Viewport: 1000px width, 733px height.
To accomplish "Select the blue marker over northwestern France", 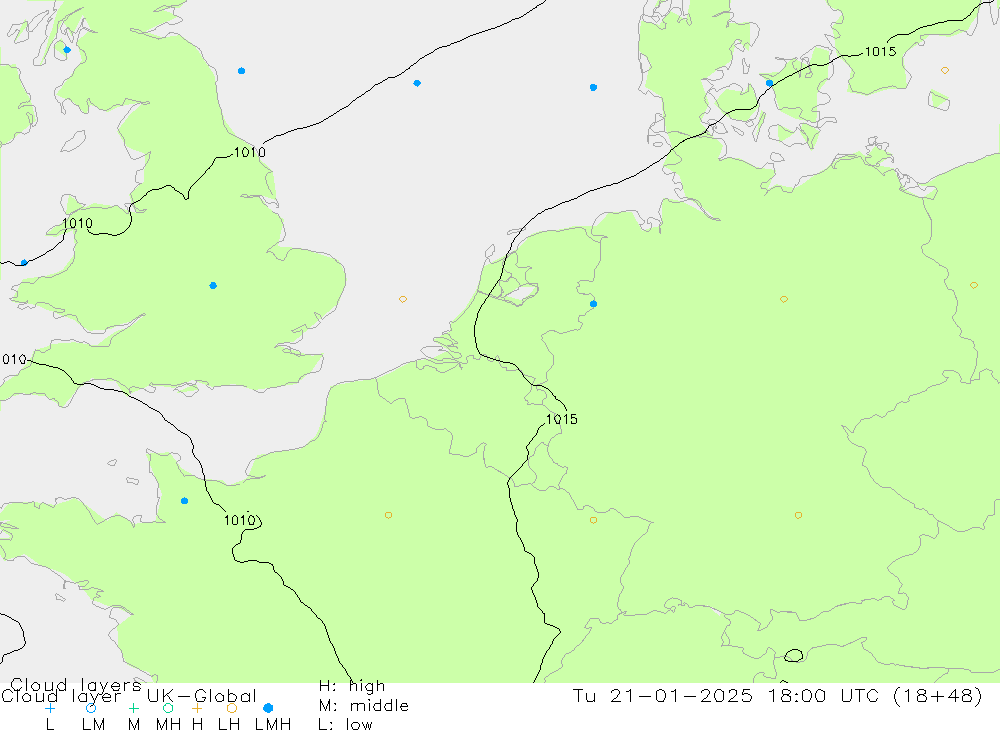I will (184, 501).
